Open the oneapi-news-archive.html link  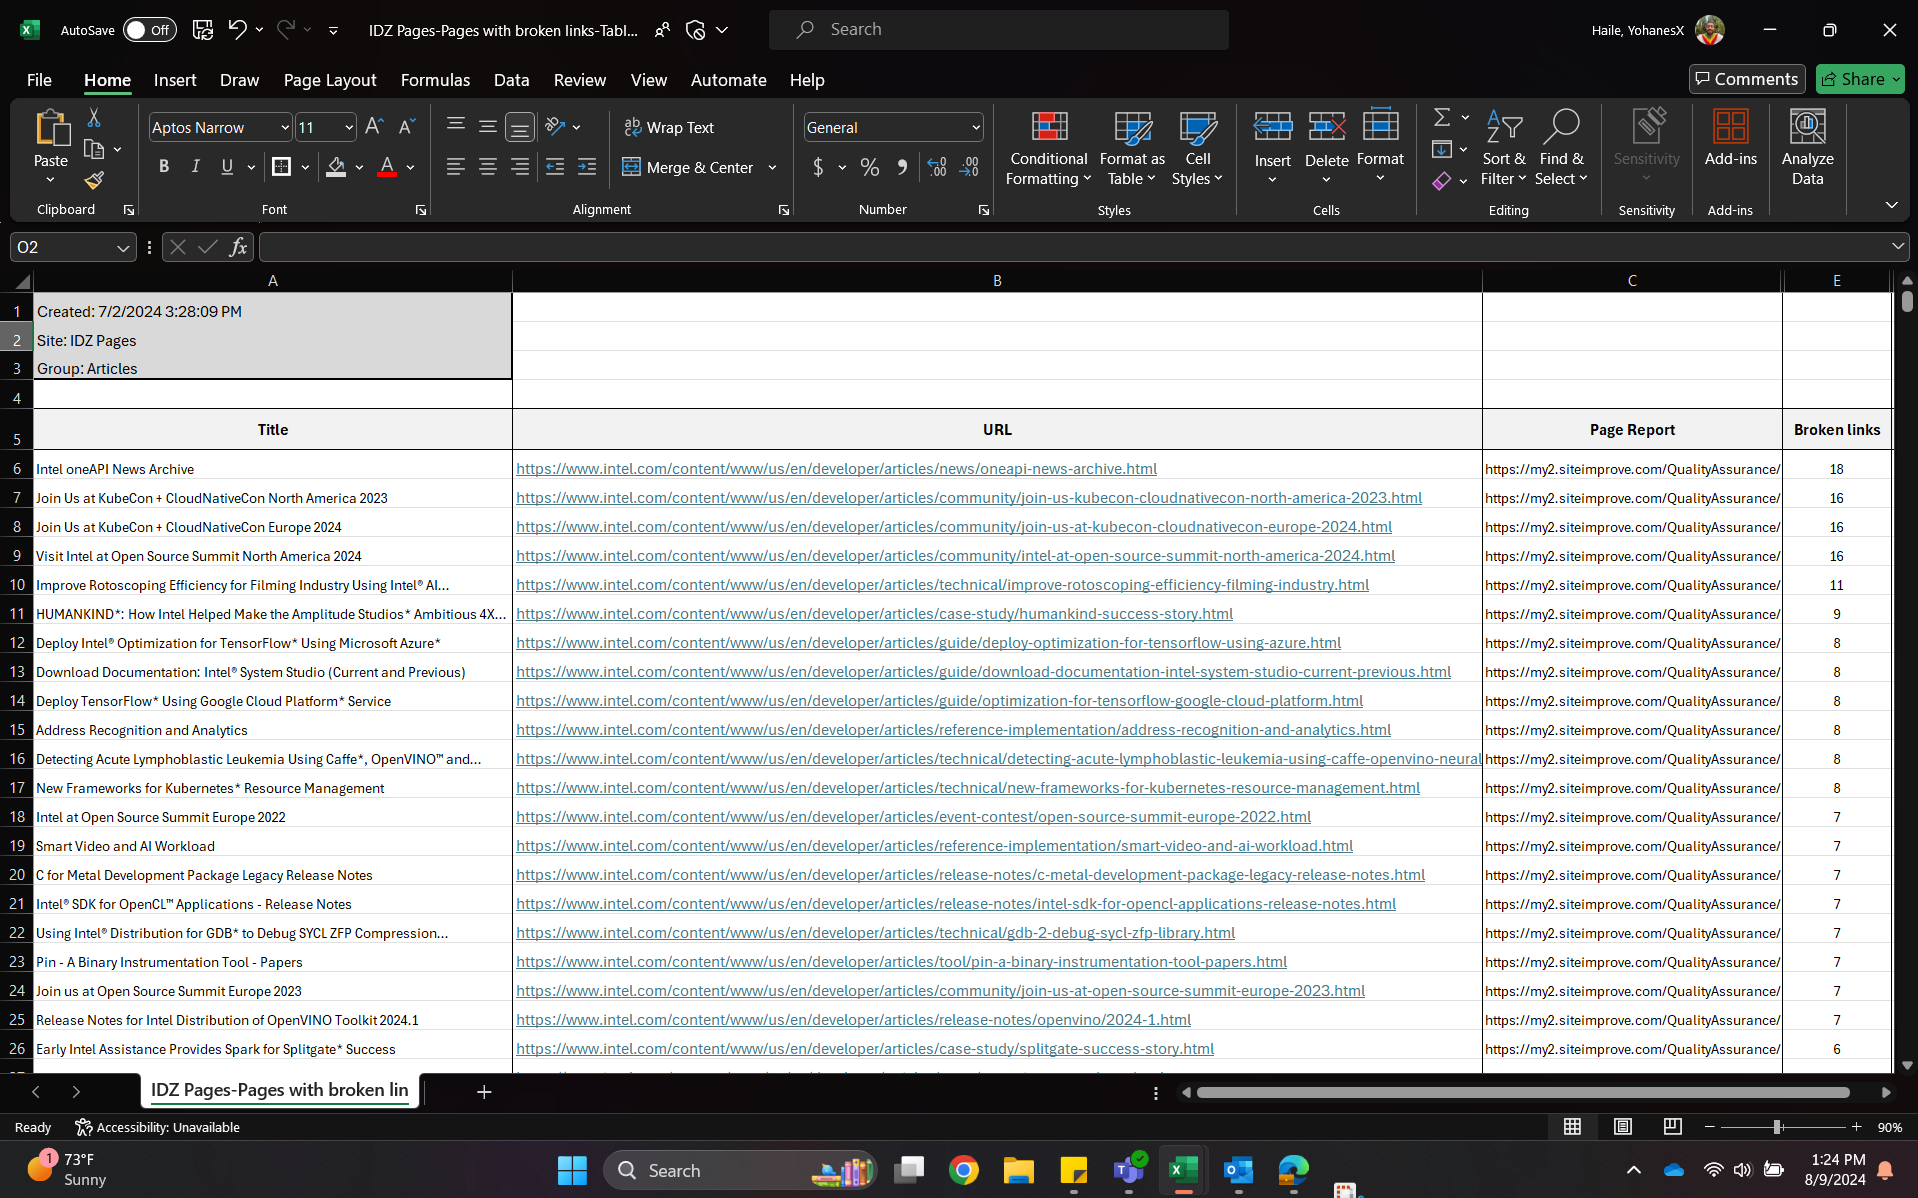click(836, 469)
